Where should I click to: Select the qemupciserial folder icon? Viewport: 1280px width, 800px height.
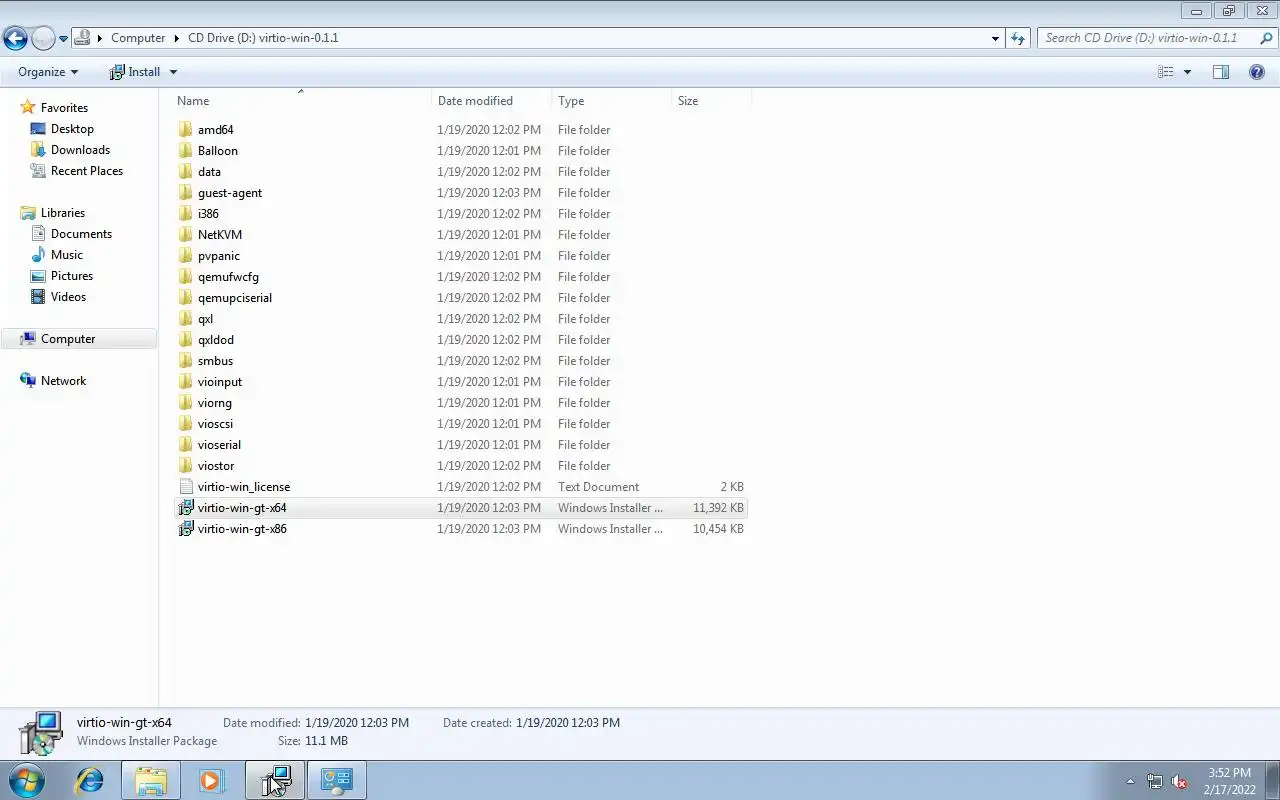[x=185, y=298]
